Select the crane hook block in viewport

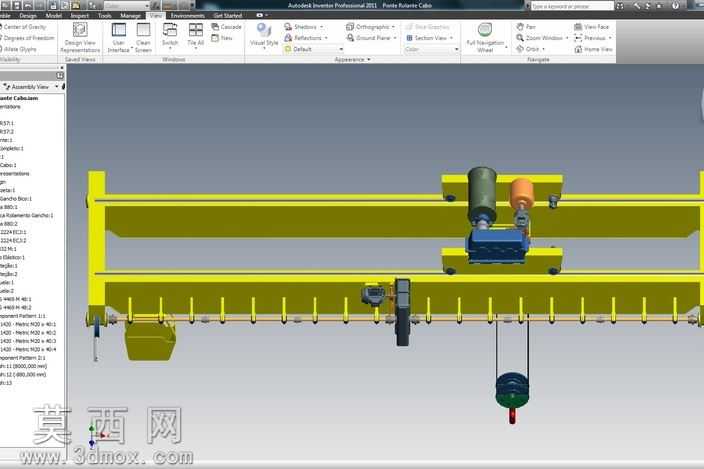pos(512,390)
